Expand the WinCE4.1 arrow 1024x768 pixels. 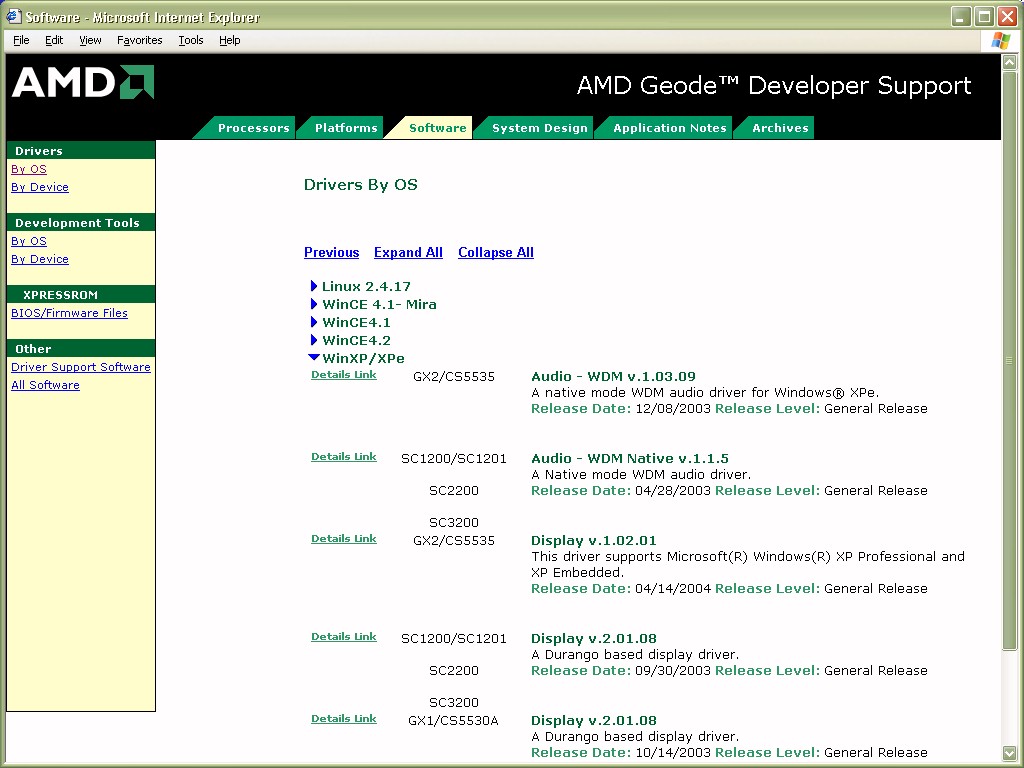coord(314,323)
